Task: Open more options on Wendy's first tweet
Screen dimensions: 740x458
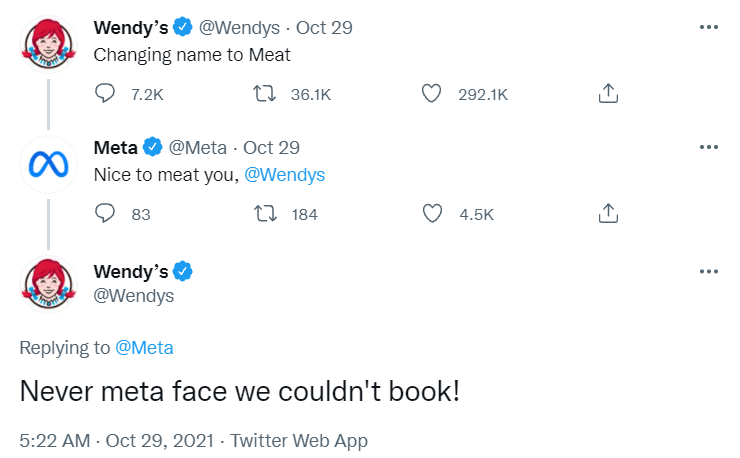Action: pos(709,28)
